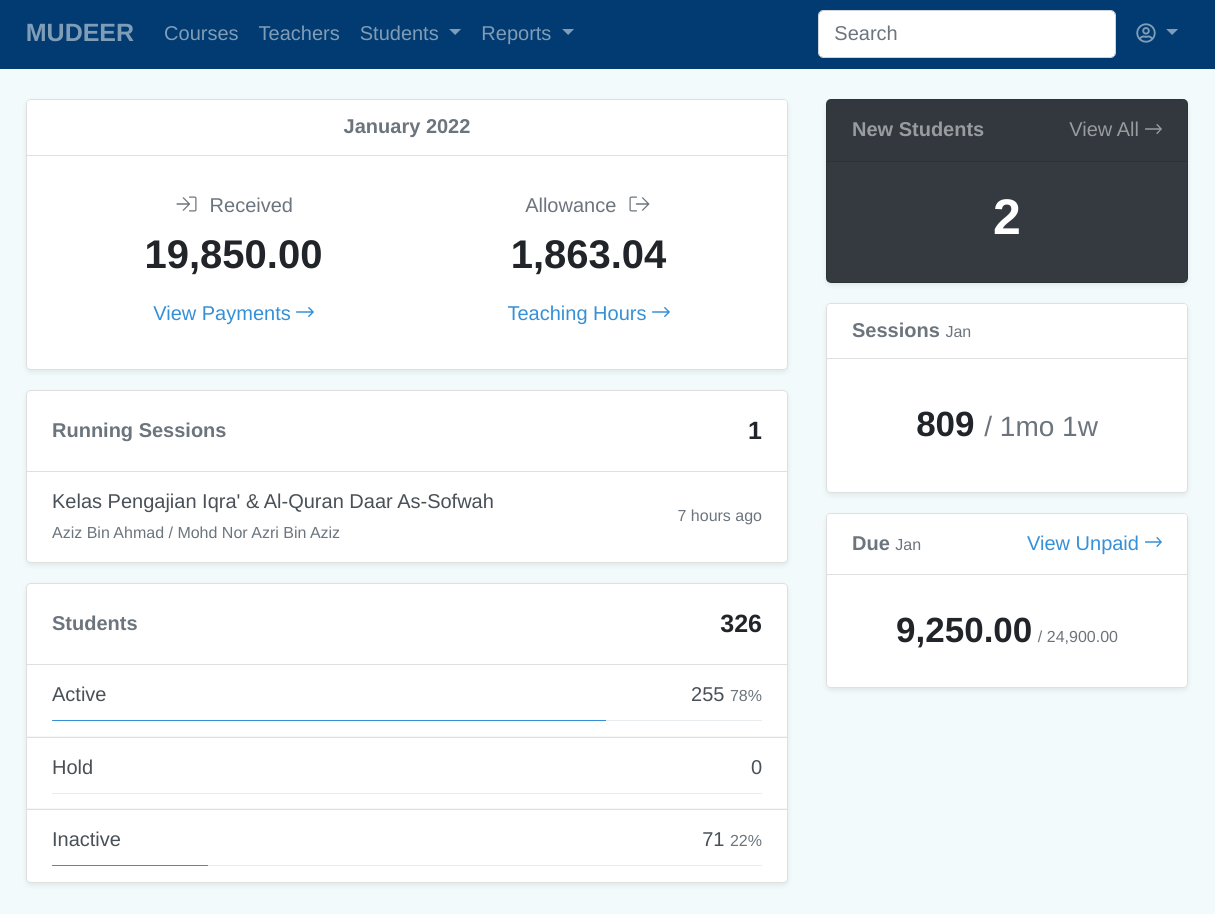Go to the Teachers page
Image resolution: width=1215 pixels, height=914 pixels.
[299, 33]
